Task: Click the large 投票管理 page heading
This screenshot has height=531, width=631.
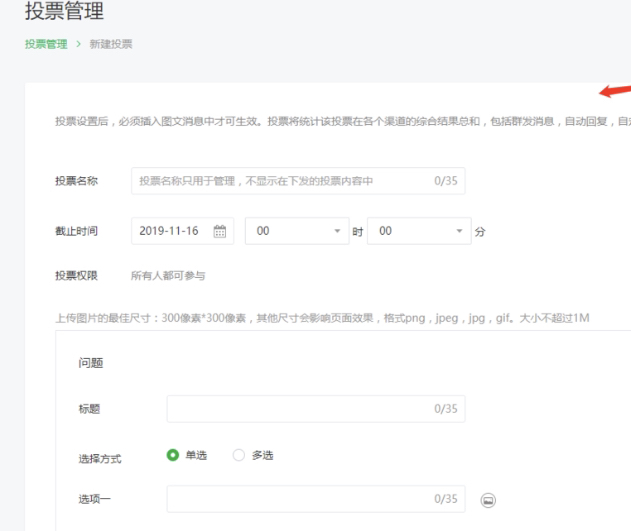Action: [63, 14]
